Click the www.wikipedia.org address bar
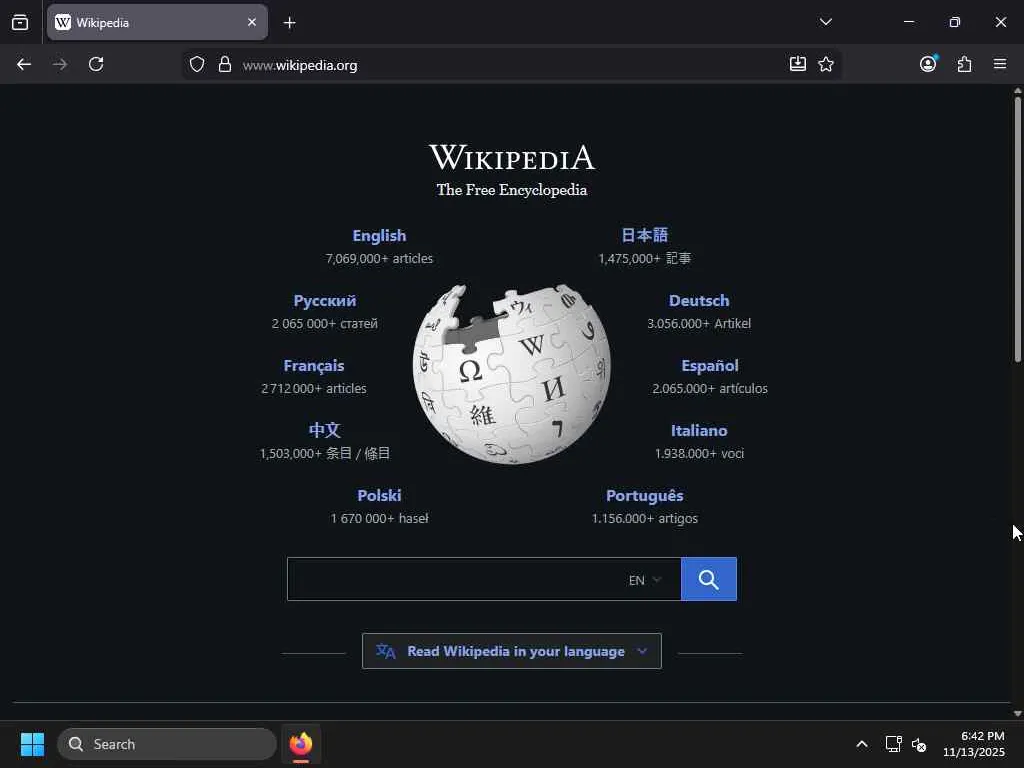The width and height of the screenshot is (1024, 768). [509, 65]
